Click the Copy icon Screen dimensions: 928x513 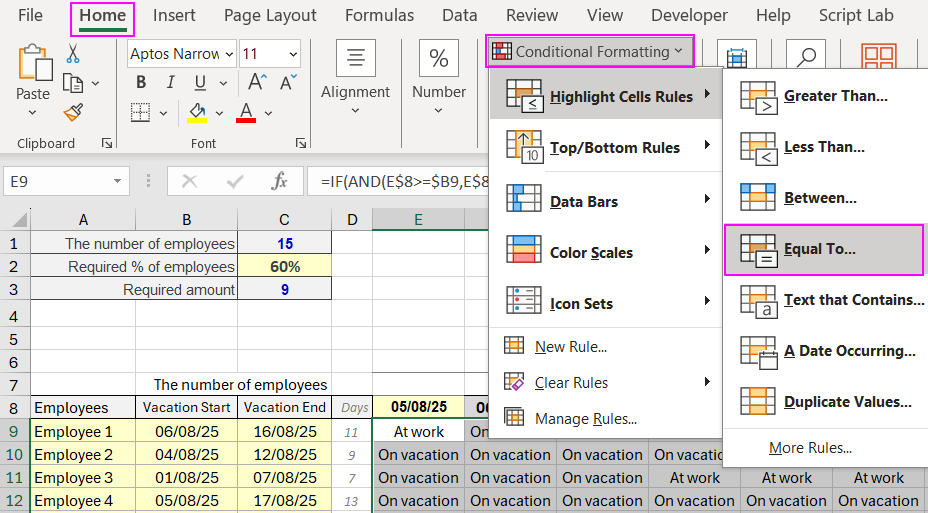click(x=73, y=83)
